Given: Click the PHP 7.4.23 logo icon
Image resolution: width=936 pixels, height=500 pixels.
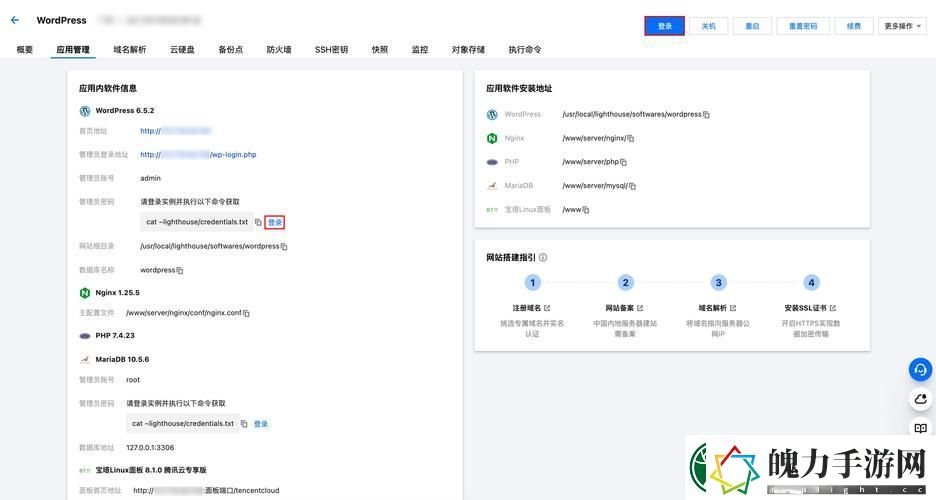Looking at the screenshot, I should coord(85,336).
